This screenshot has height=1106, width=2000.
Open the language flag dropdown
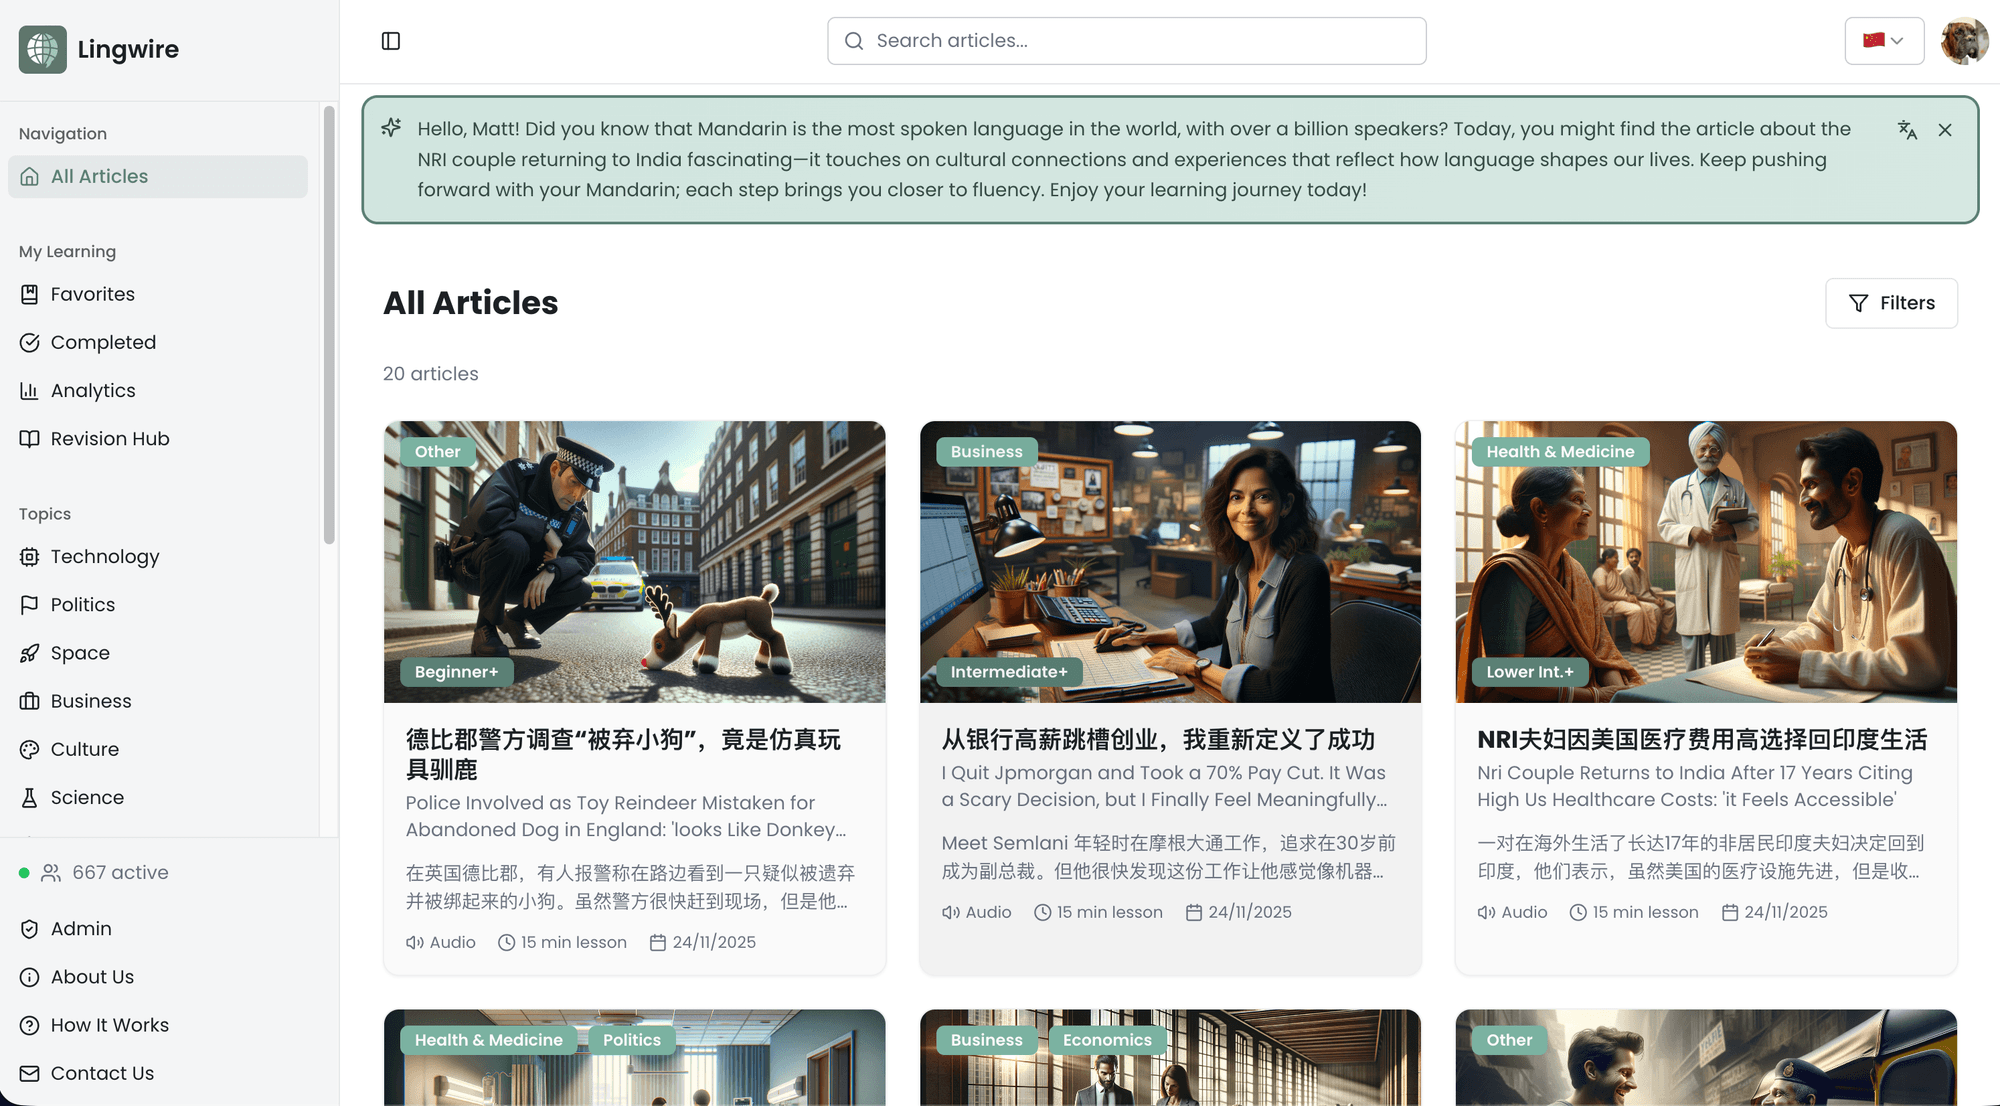(x=1884, y=40)
